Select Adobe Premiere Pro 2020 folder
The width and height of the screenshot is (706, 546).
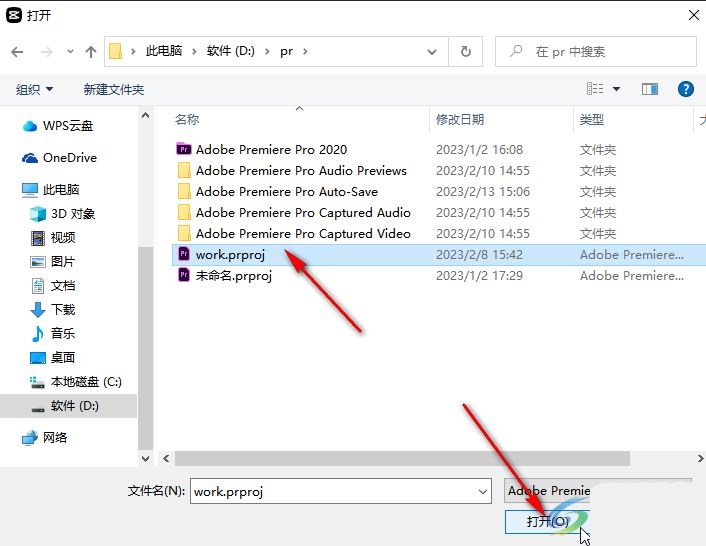point(272,149)
